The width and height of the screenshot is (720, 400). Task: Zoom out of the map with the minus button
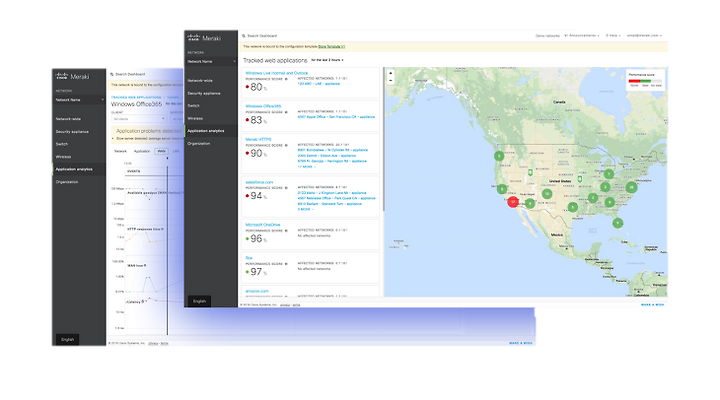(391, 80)
